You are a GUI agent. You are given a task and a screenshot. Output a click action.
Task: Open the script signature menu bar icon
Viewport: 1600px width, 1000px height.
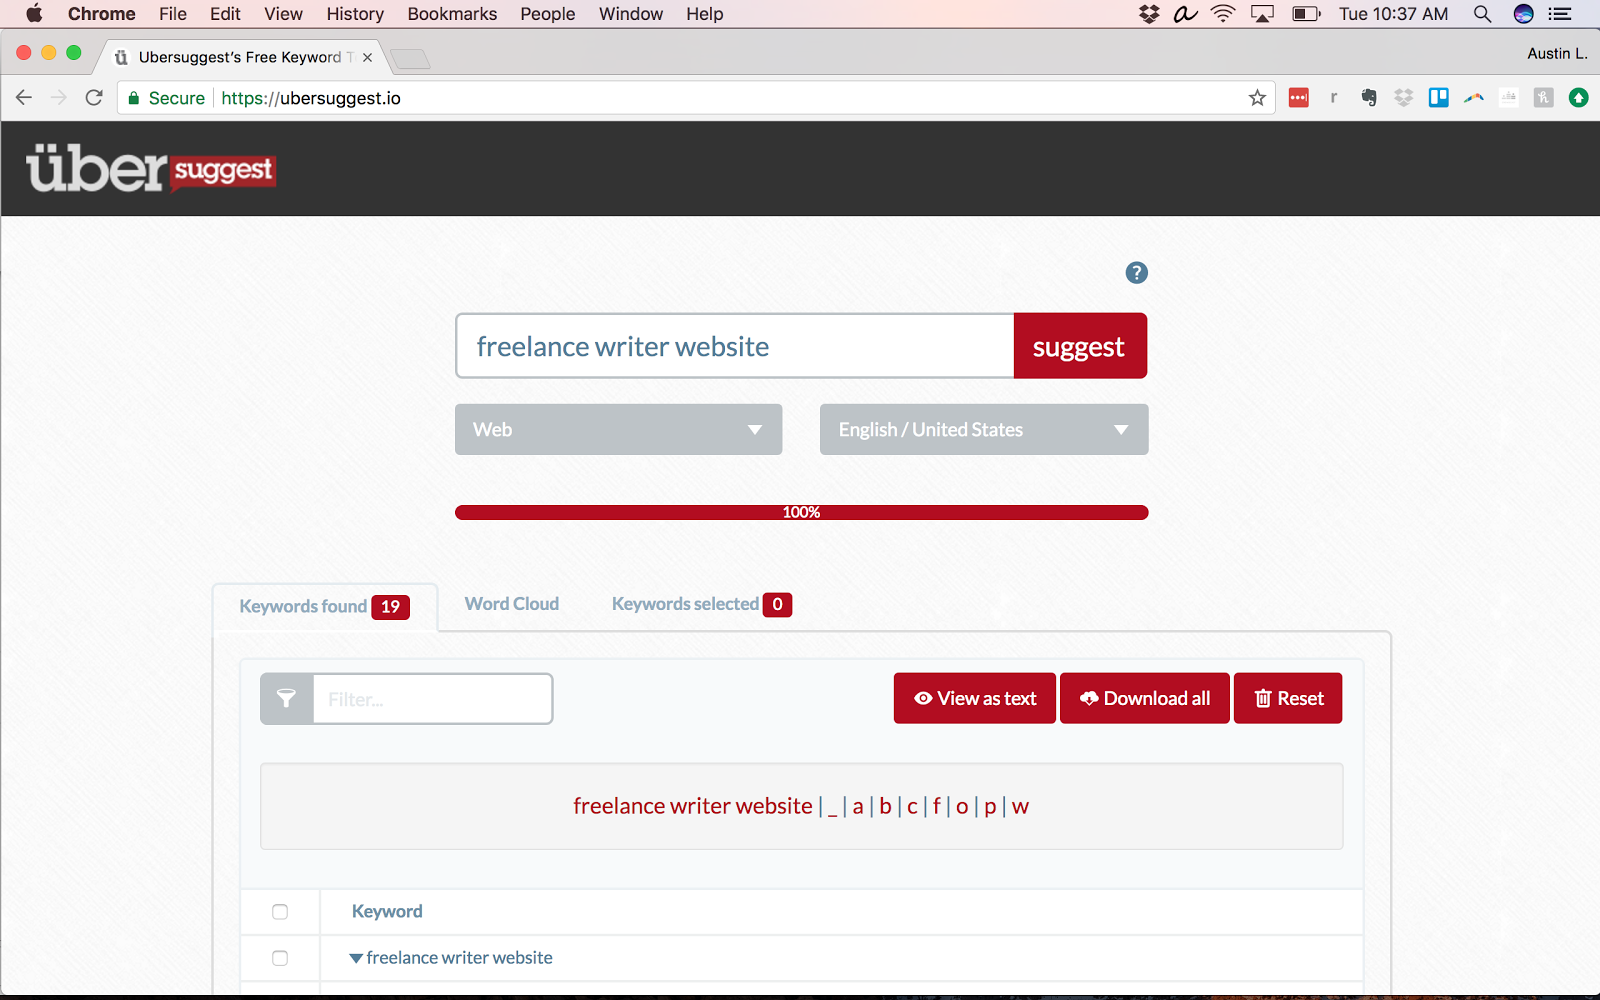1185,14
